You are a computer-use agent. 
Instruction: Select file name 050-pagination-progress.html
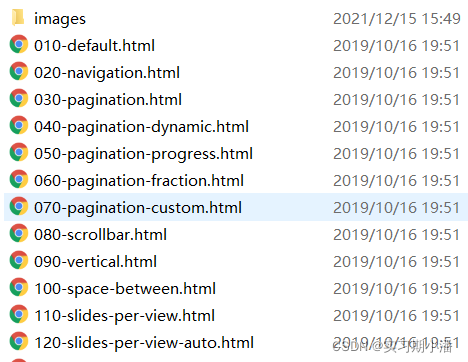[143, 154]
